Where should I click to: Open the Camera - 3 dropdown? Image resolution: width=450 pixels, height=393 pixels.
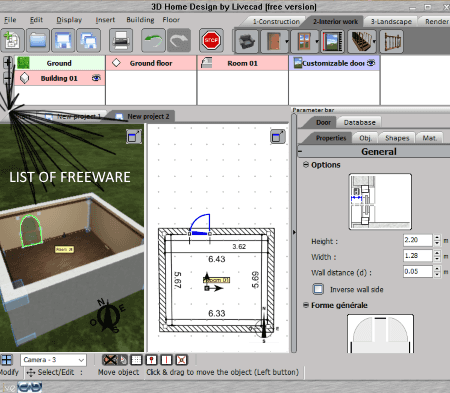(53, 360)
